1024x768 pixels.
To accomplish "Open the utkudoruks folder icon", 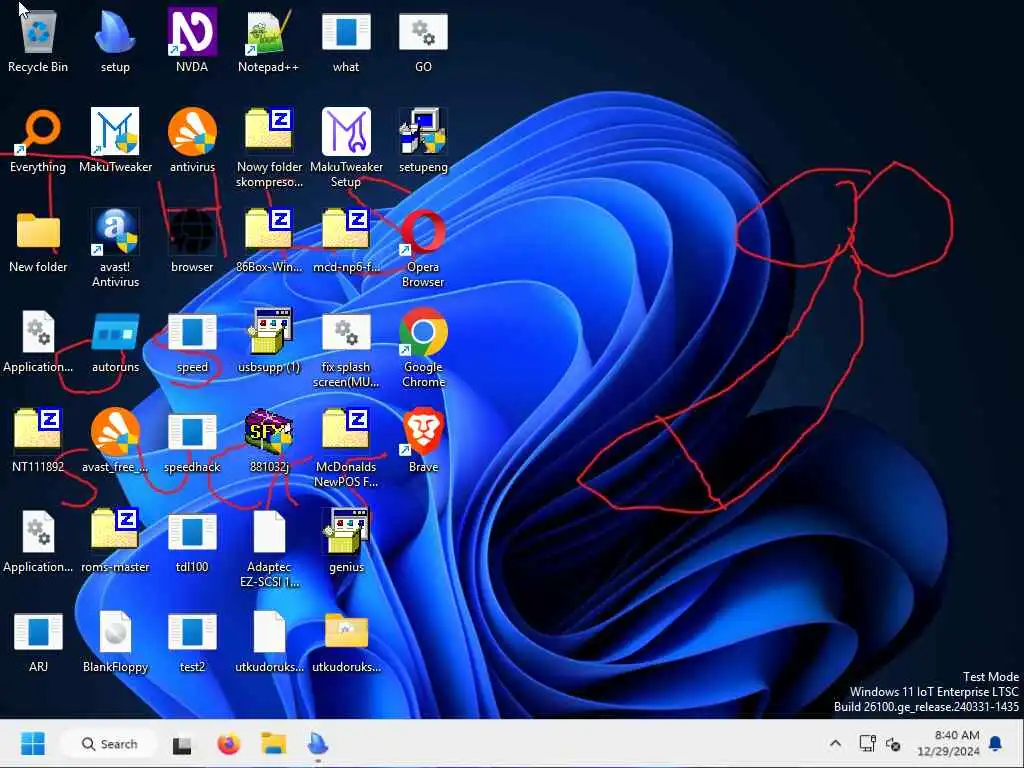I will [346, 641].
